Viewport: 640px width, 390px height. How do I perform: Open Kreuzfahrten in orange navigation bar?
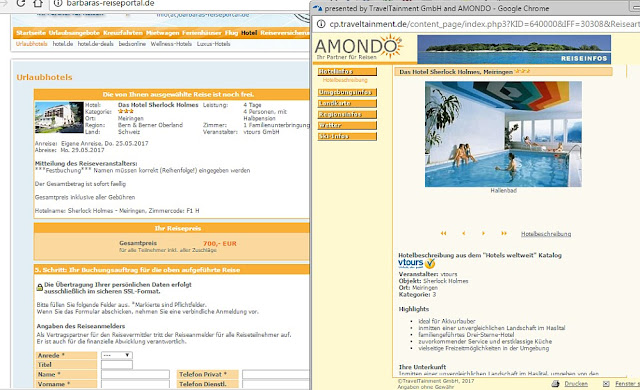[122, 33]
